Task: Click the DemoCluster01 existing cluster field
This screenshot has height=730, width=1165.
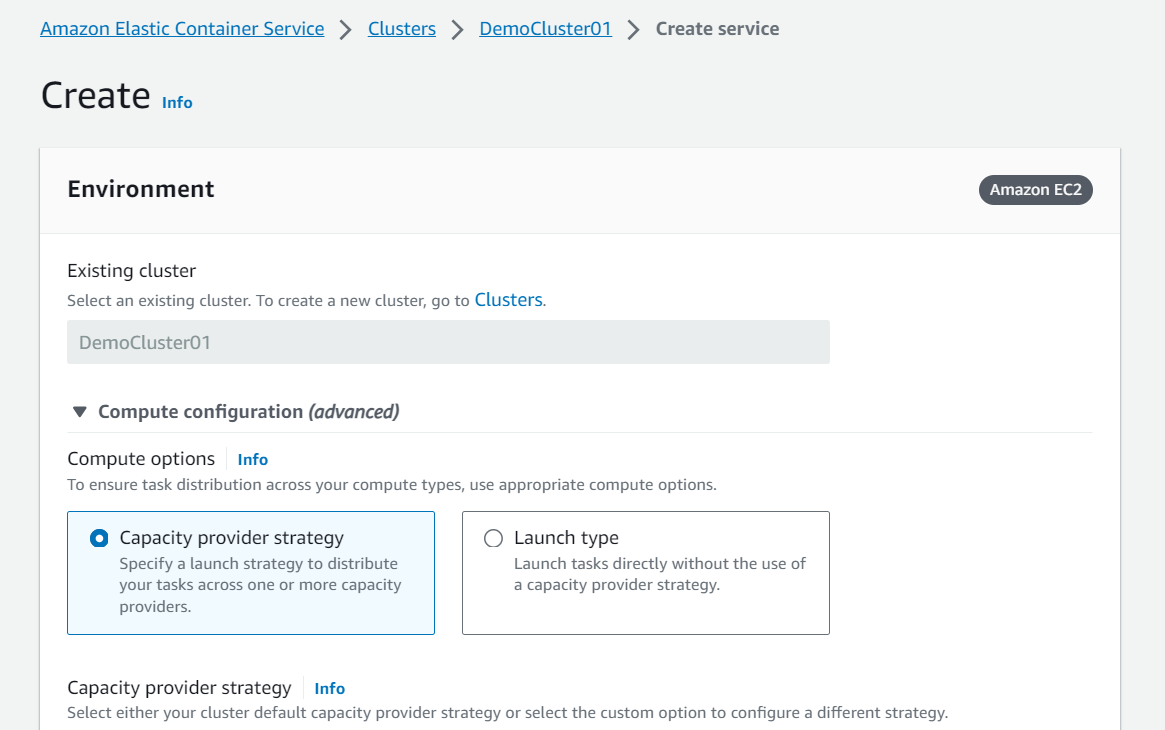Action: pyautogui.click(x=448, y=342)
